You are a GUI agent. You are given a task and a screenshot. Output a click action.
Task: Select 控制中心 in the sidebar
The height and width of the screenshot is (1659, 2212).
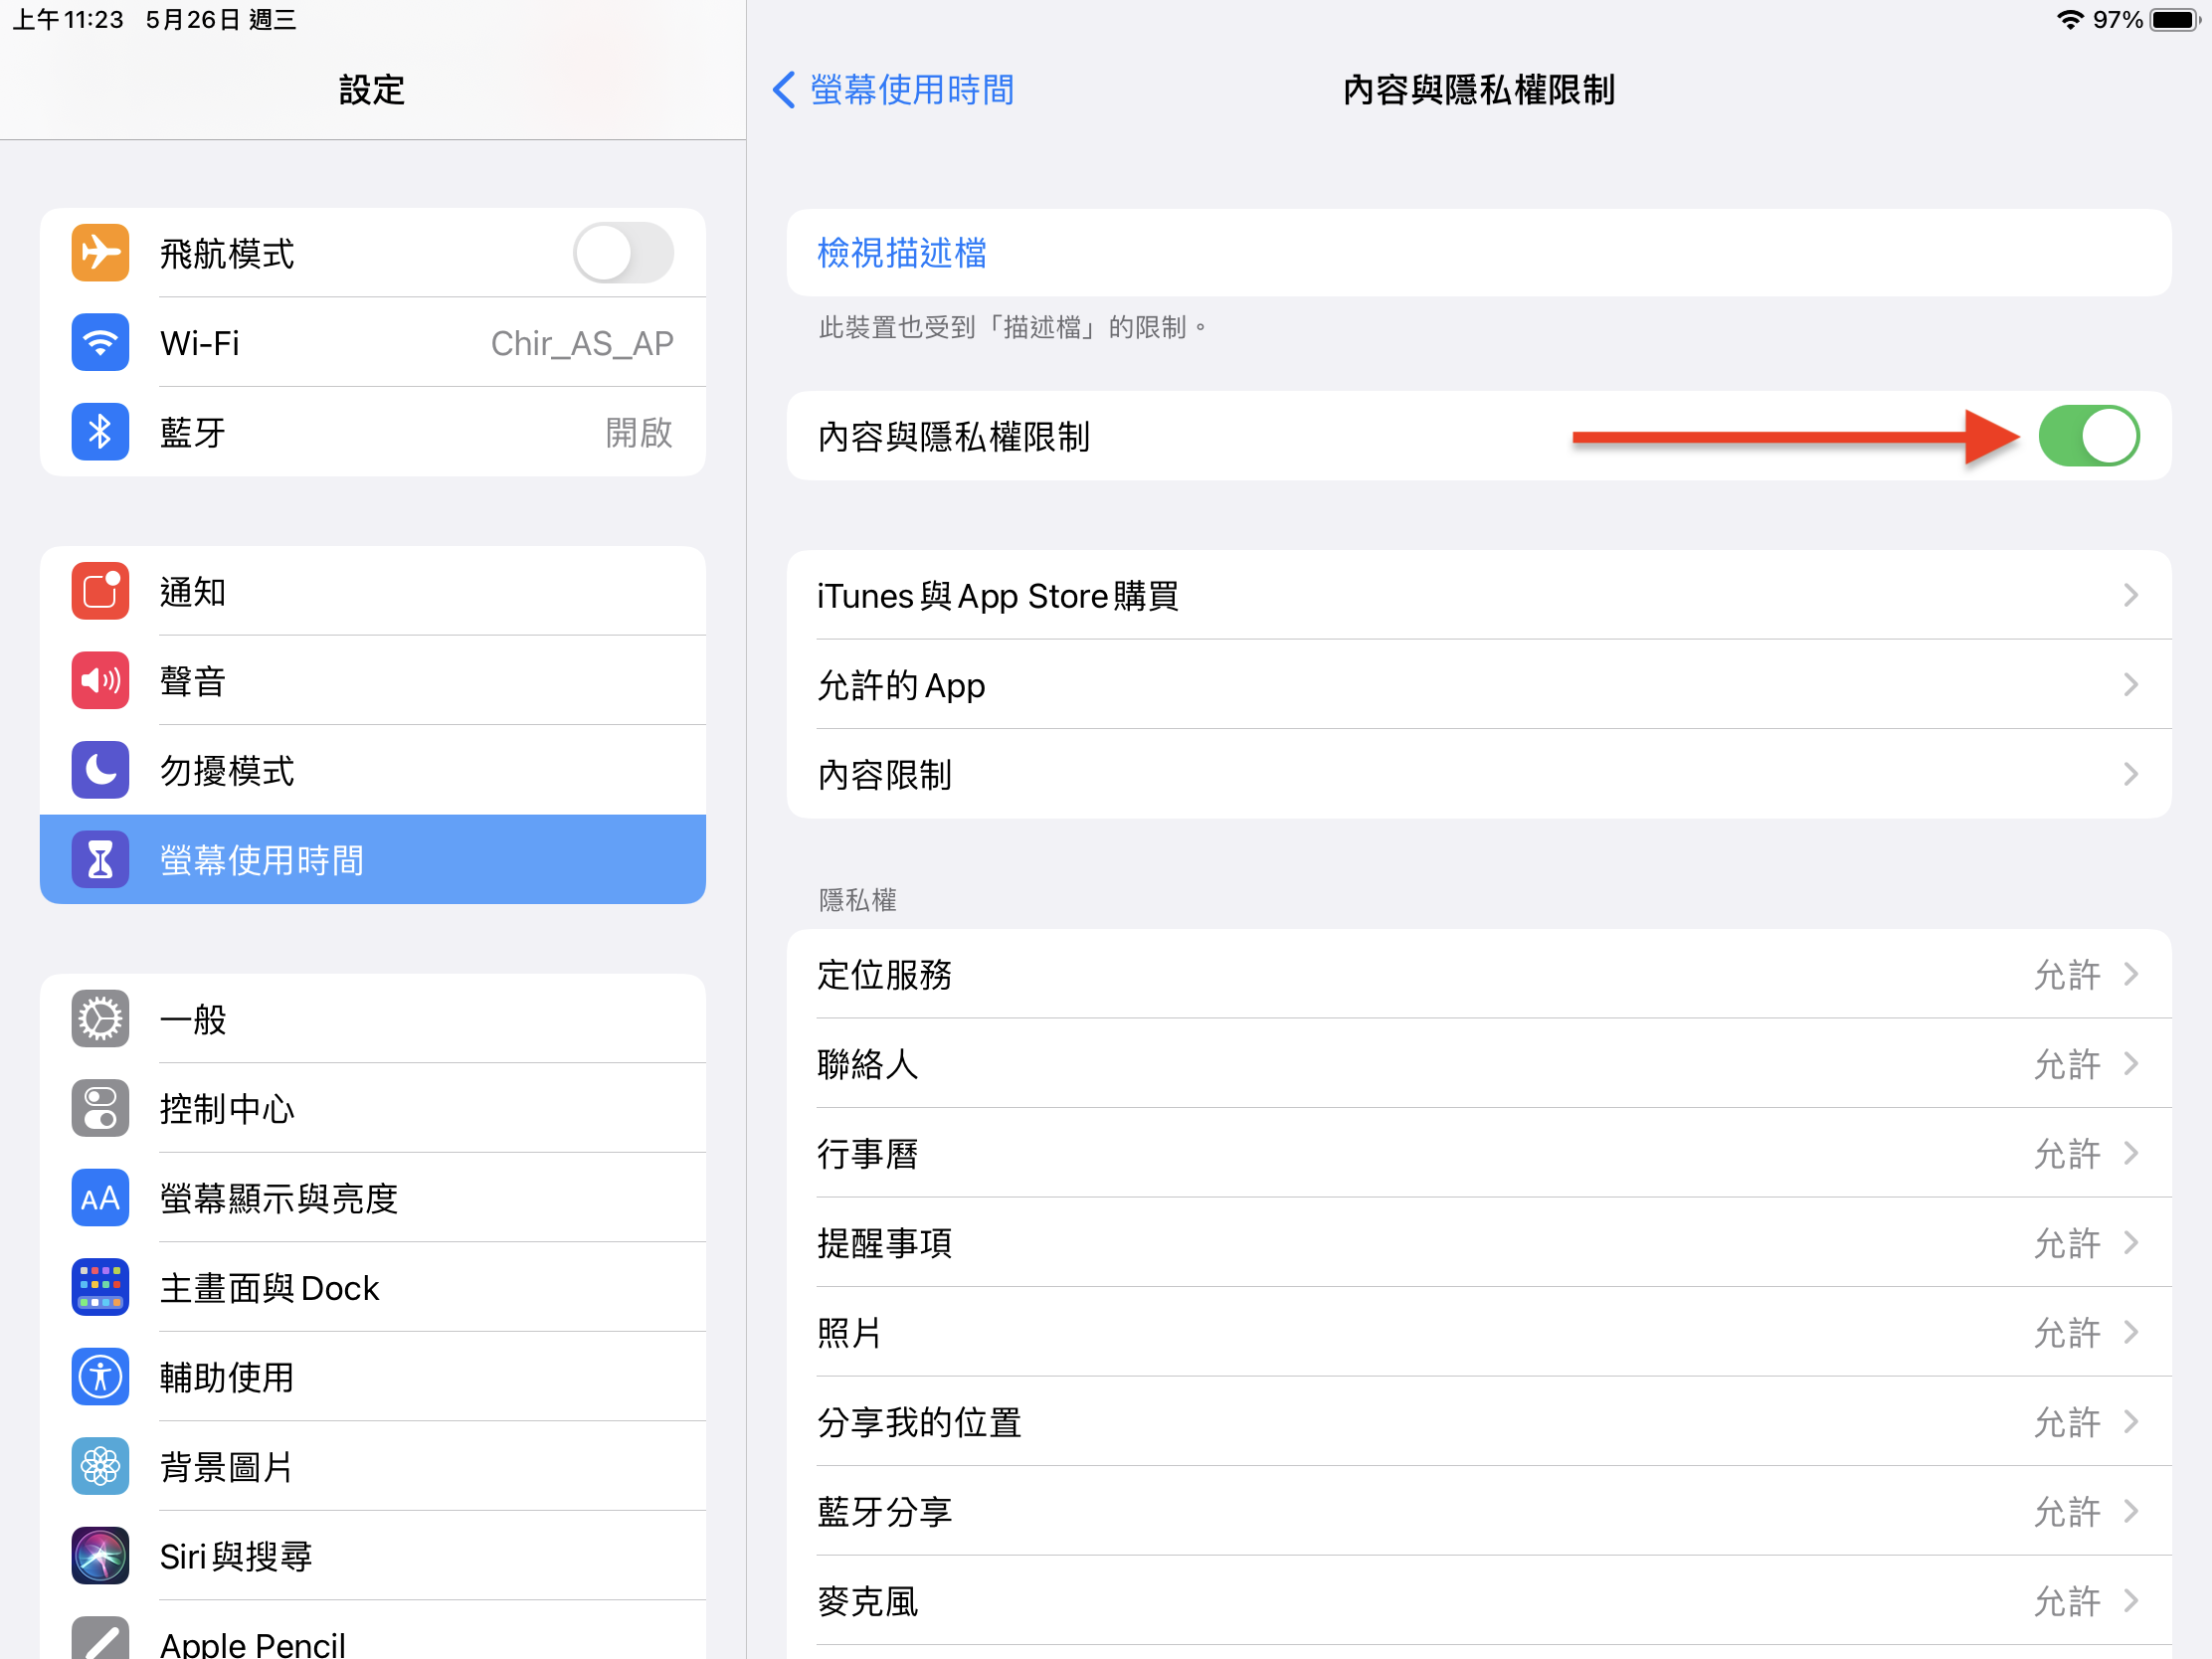(x=372, y=1108)
